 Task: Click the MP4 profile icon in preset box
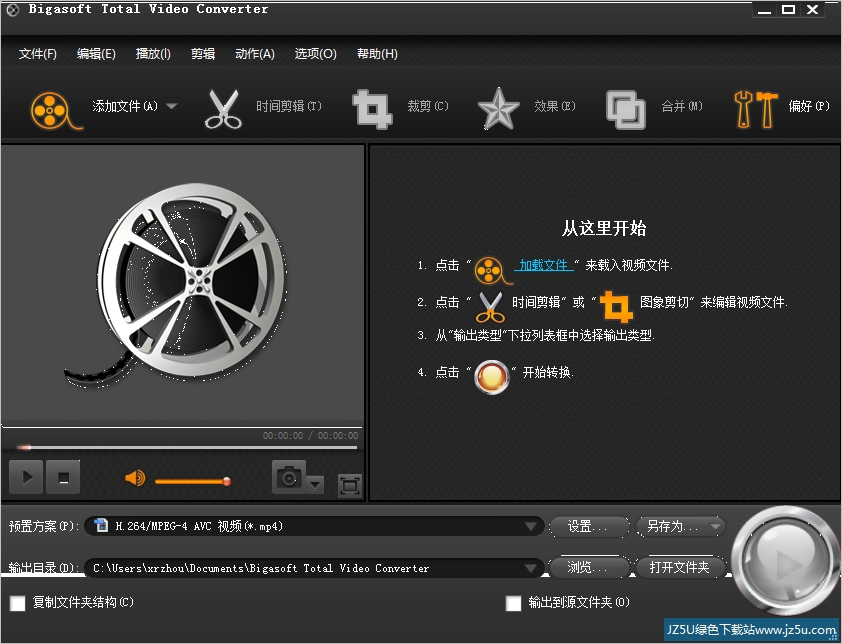tap(100, 525)
